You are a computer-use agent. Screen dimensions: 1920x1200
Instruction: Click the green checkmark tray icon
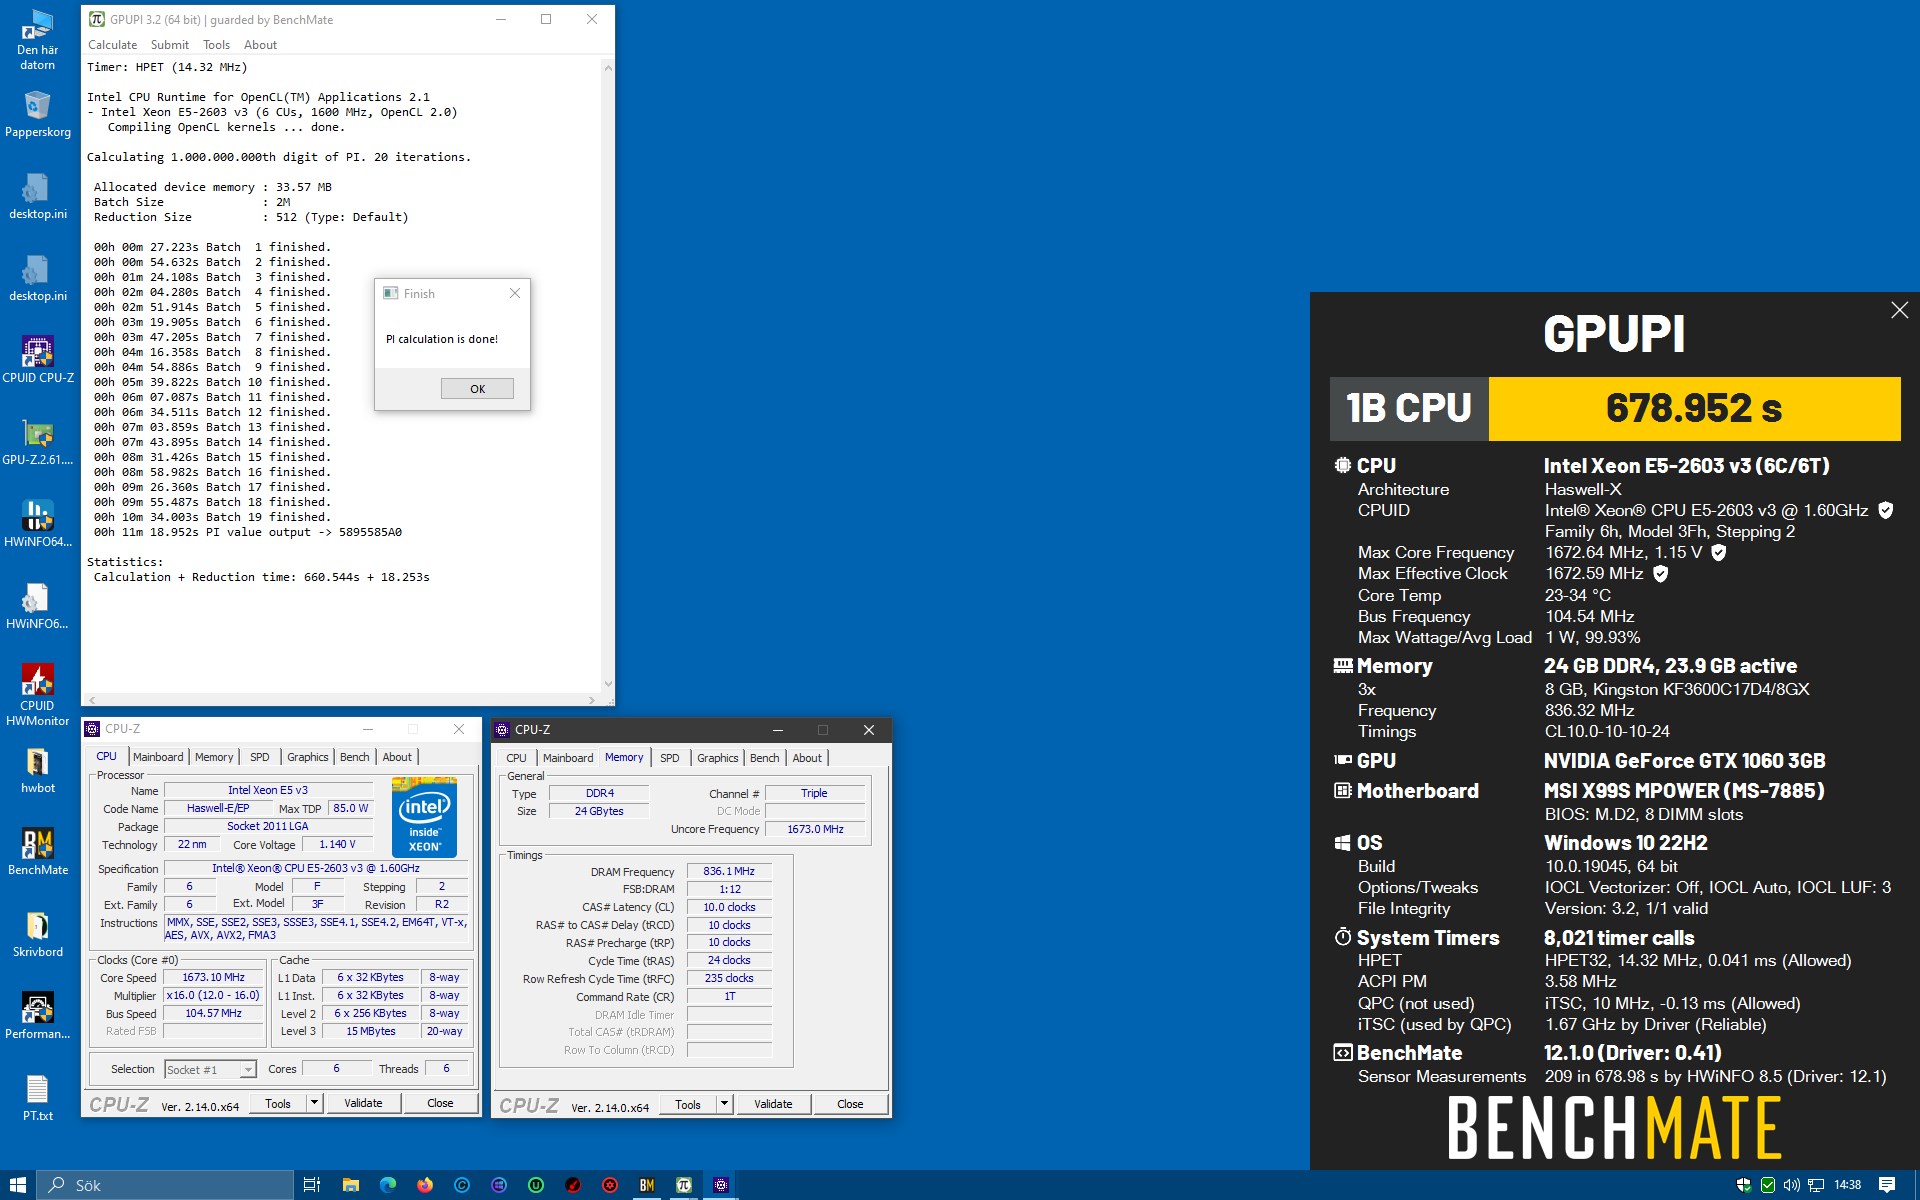click(1768, 1185)
